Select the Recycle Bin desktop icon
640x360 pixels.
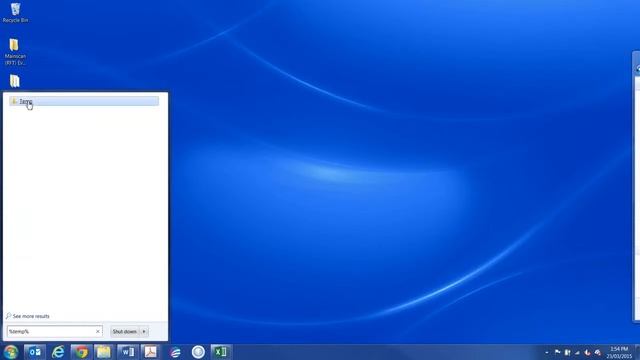[16, 13]
